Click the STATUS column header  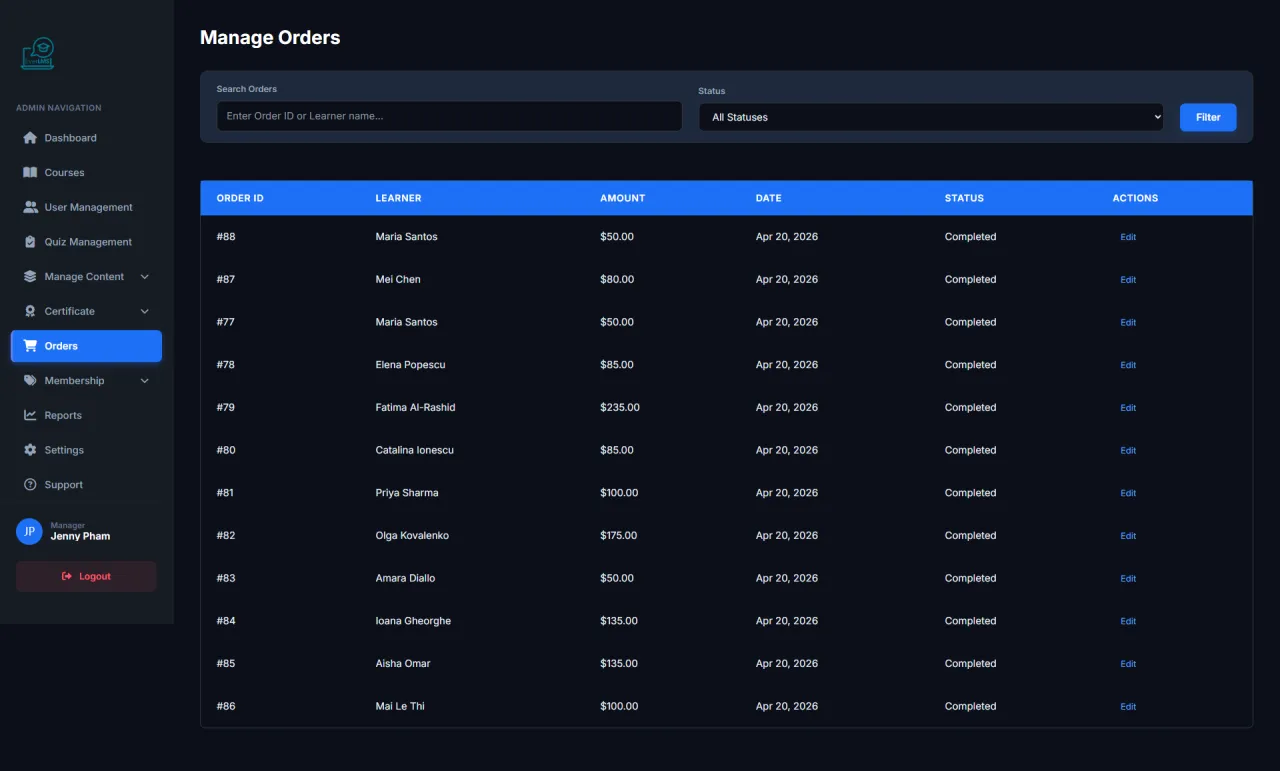coord(964,198)
